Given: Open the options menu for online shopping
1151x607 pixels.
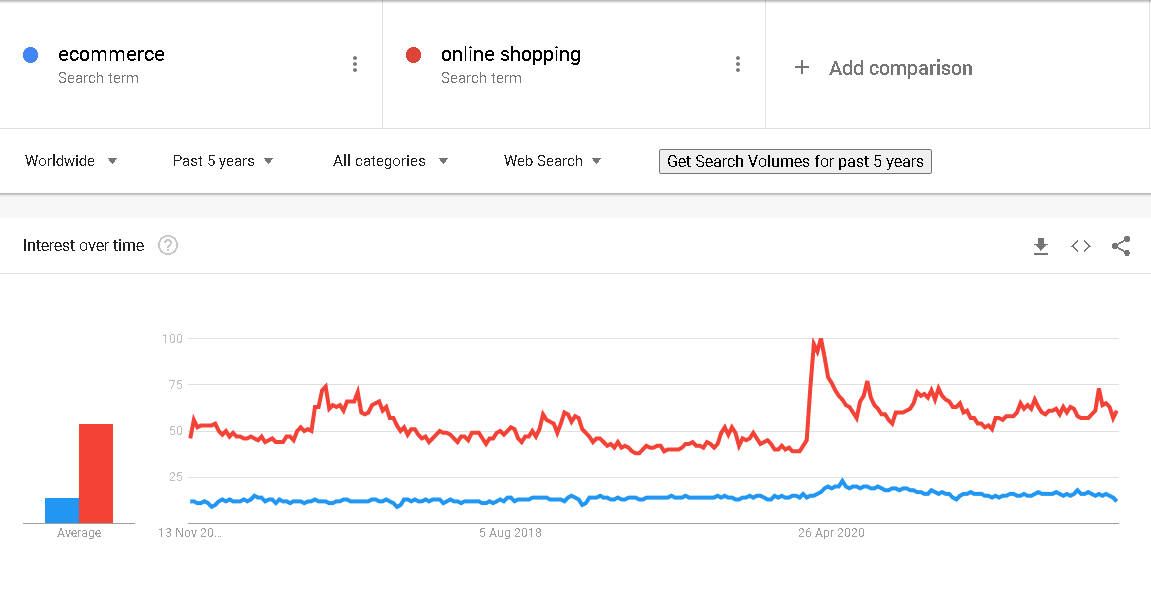Looking at the screenshot, I should (x=738, y=63).
